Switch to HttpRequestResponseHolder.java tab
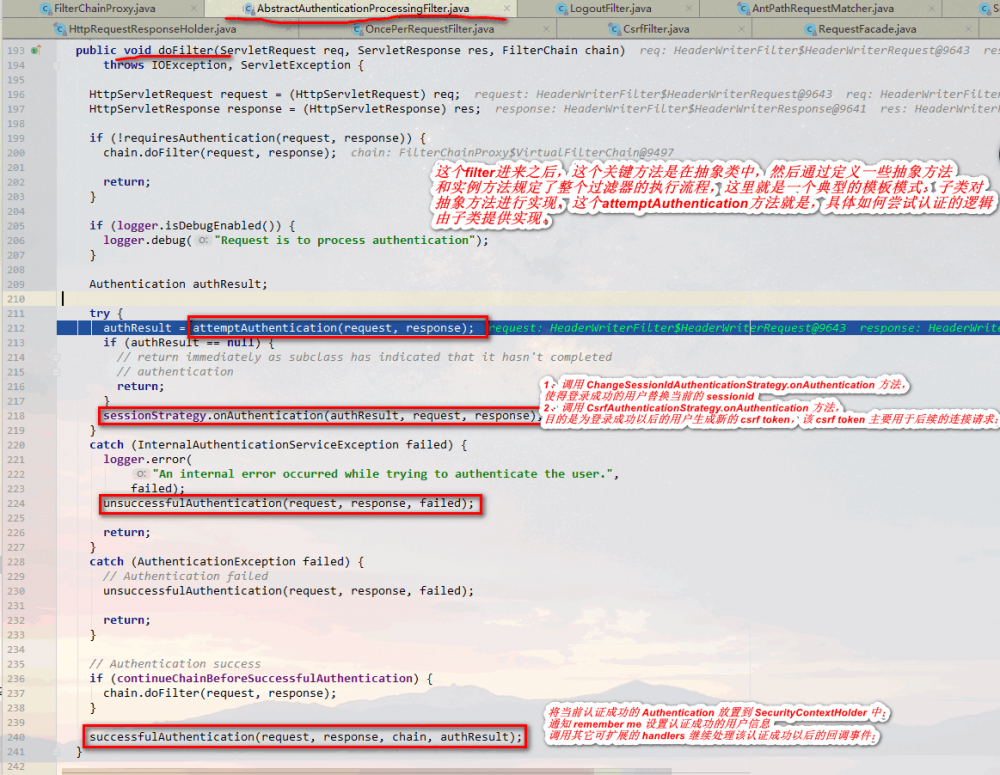Image resolution: width=1000 pixels, height=775 pixels. click(x=152, y=29)
